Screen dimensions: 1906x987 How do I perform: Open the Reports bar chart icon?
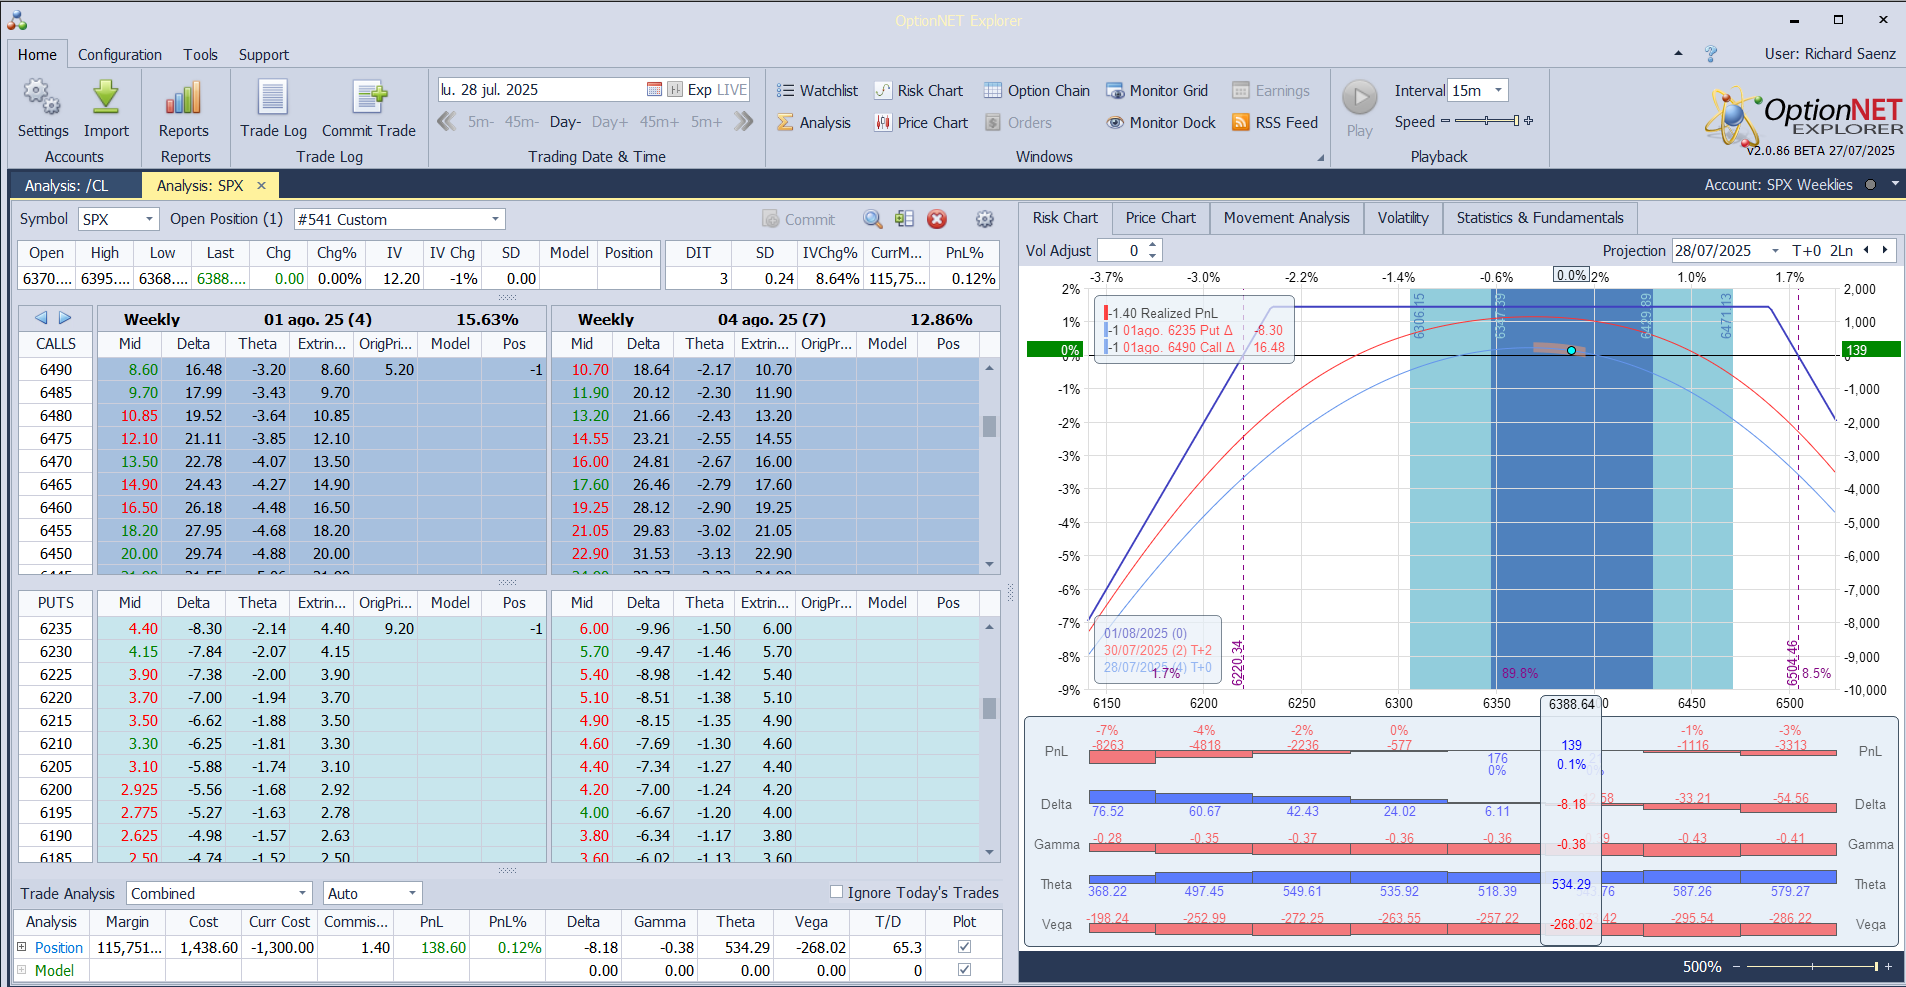click(184, 99)
